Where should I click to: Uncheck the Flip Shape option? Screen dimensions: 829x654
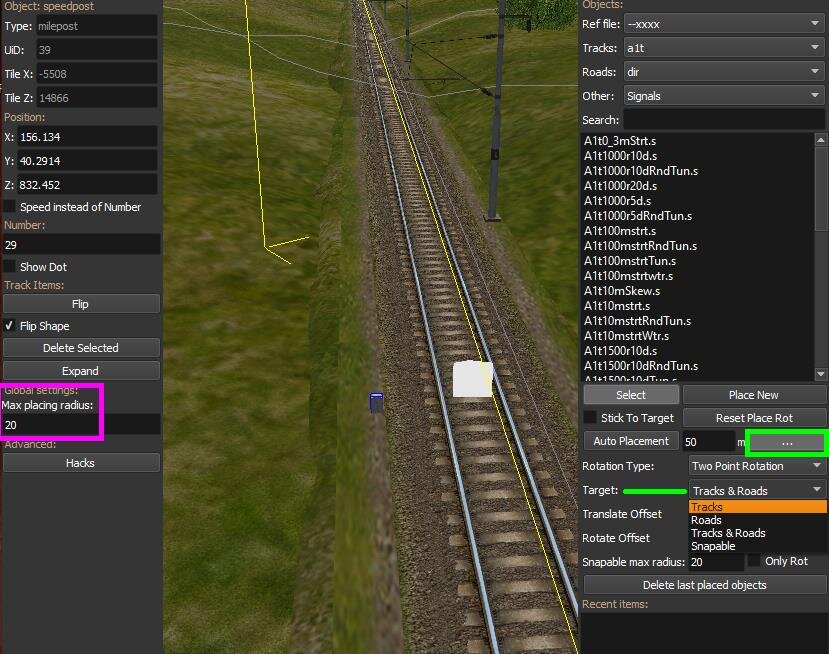tap(10, 326)
